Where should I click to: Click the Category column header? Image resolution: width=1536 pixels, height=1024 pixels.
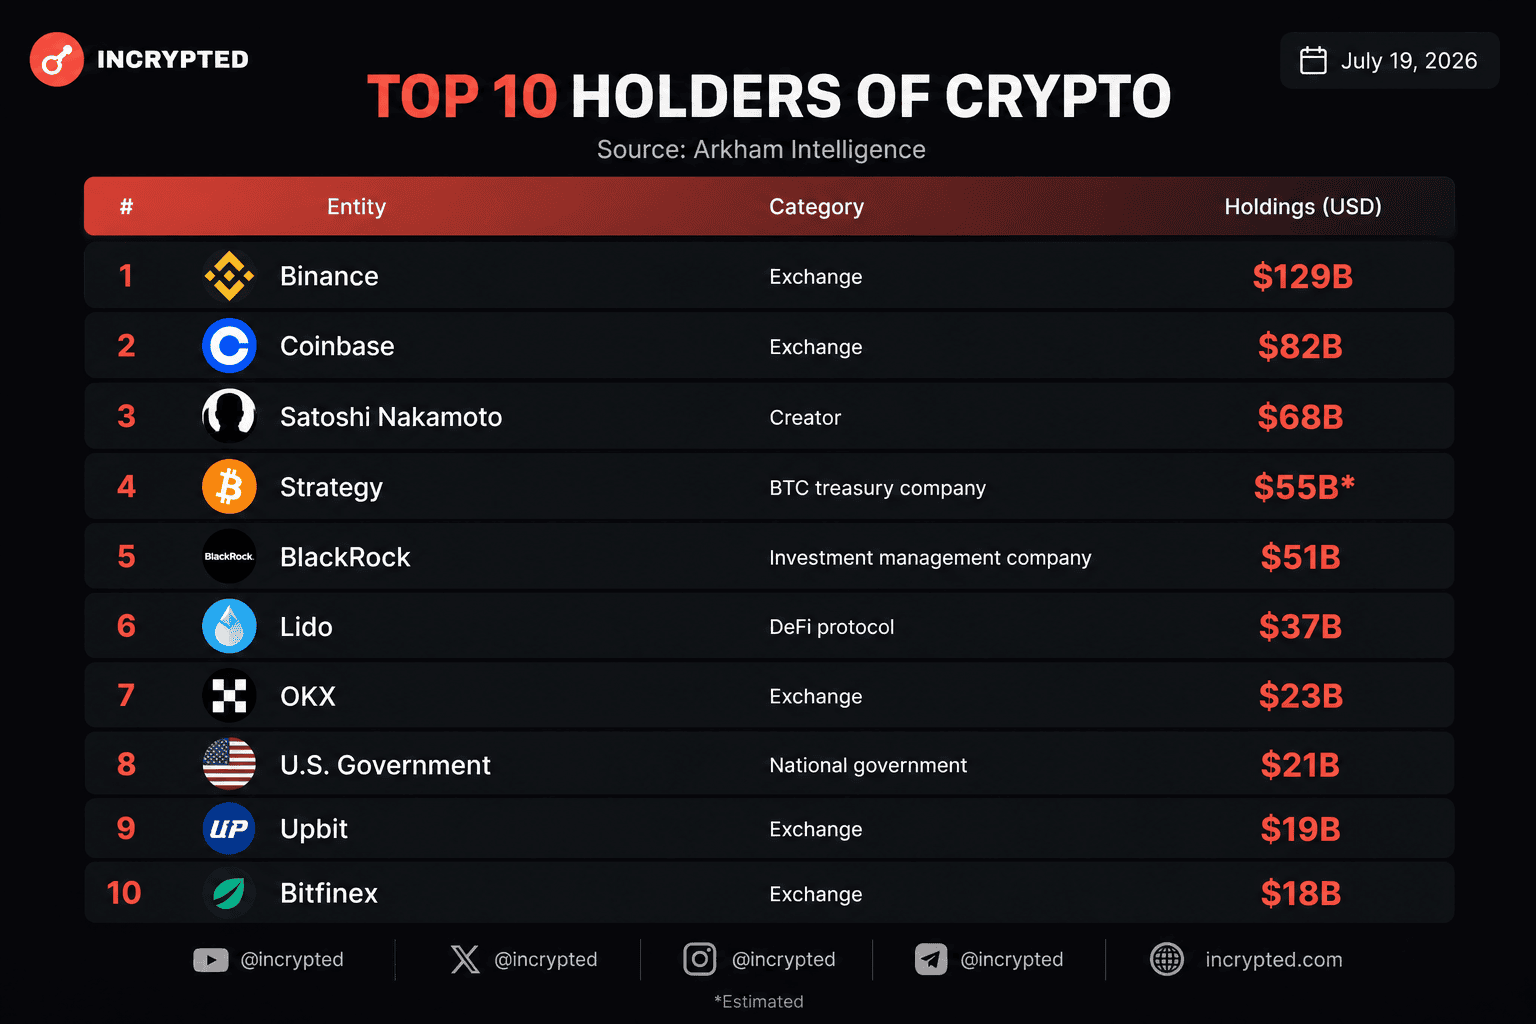[816, 207]
